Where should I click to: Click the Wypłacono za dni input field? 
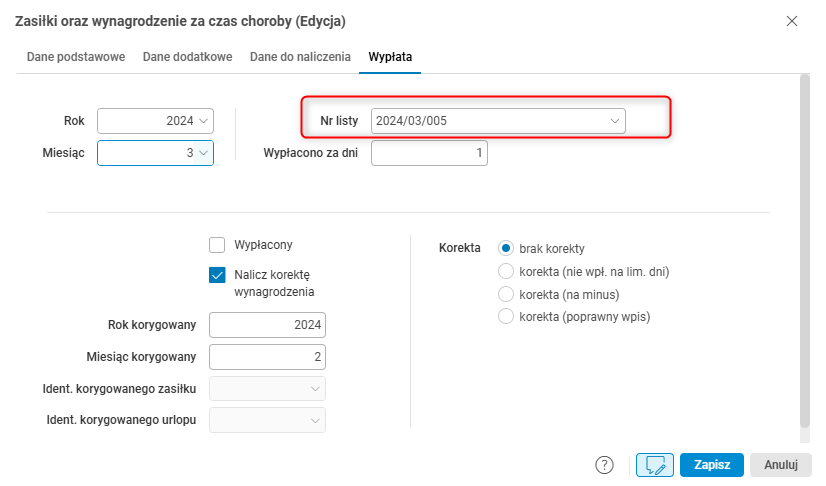(x=429, y=152)
